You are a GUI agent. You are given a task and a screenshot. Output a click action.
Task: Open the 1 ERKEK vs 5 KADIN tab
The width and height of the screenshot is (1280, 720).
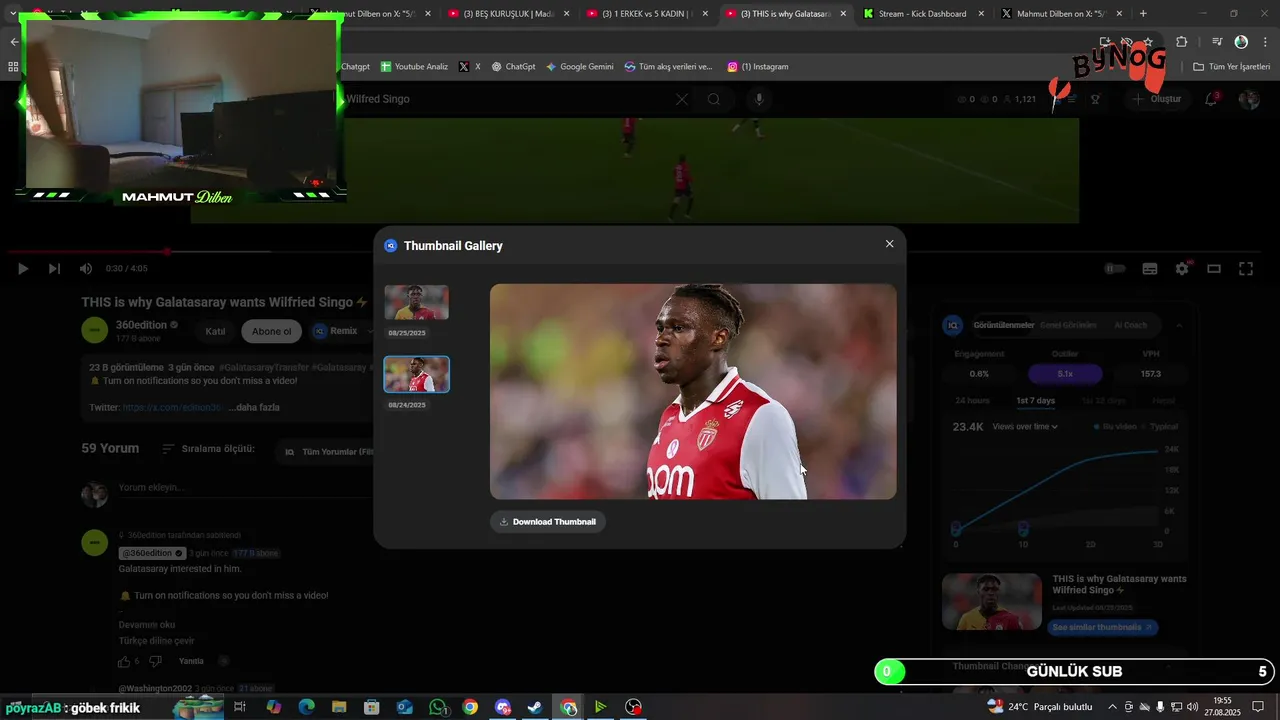point(647,14)
